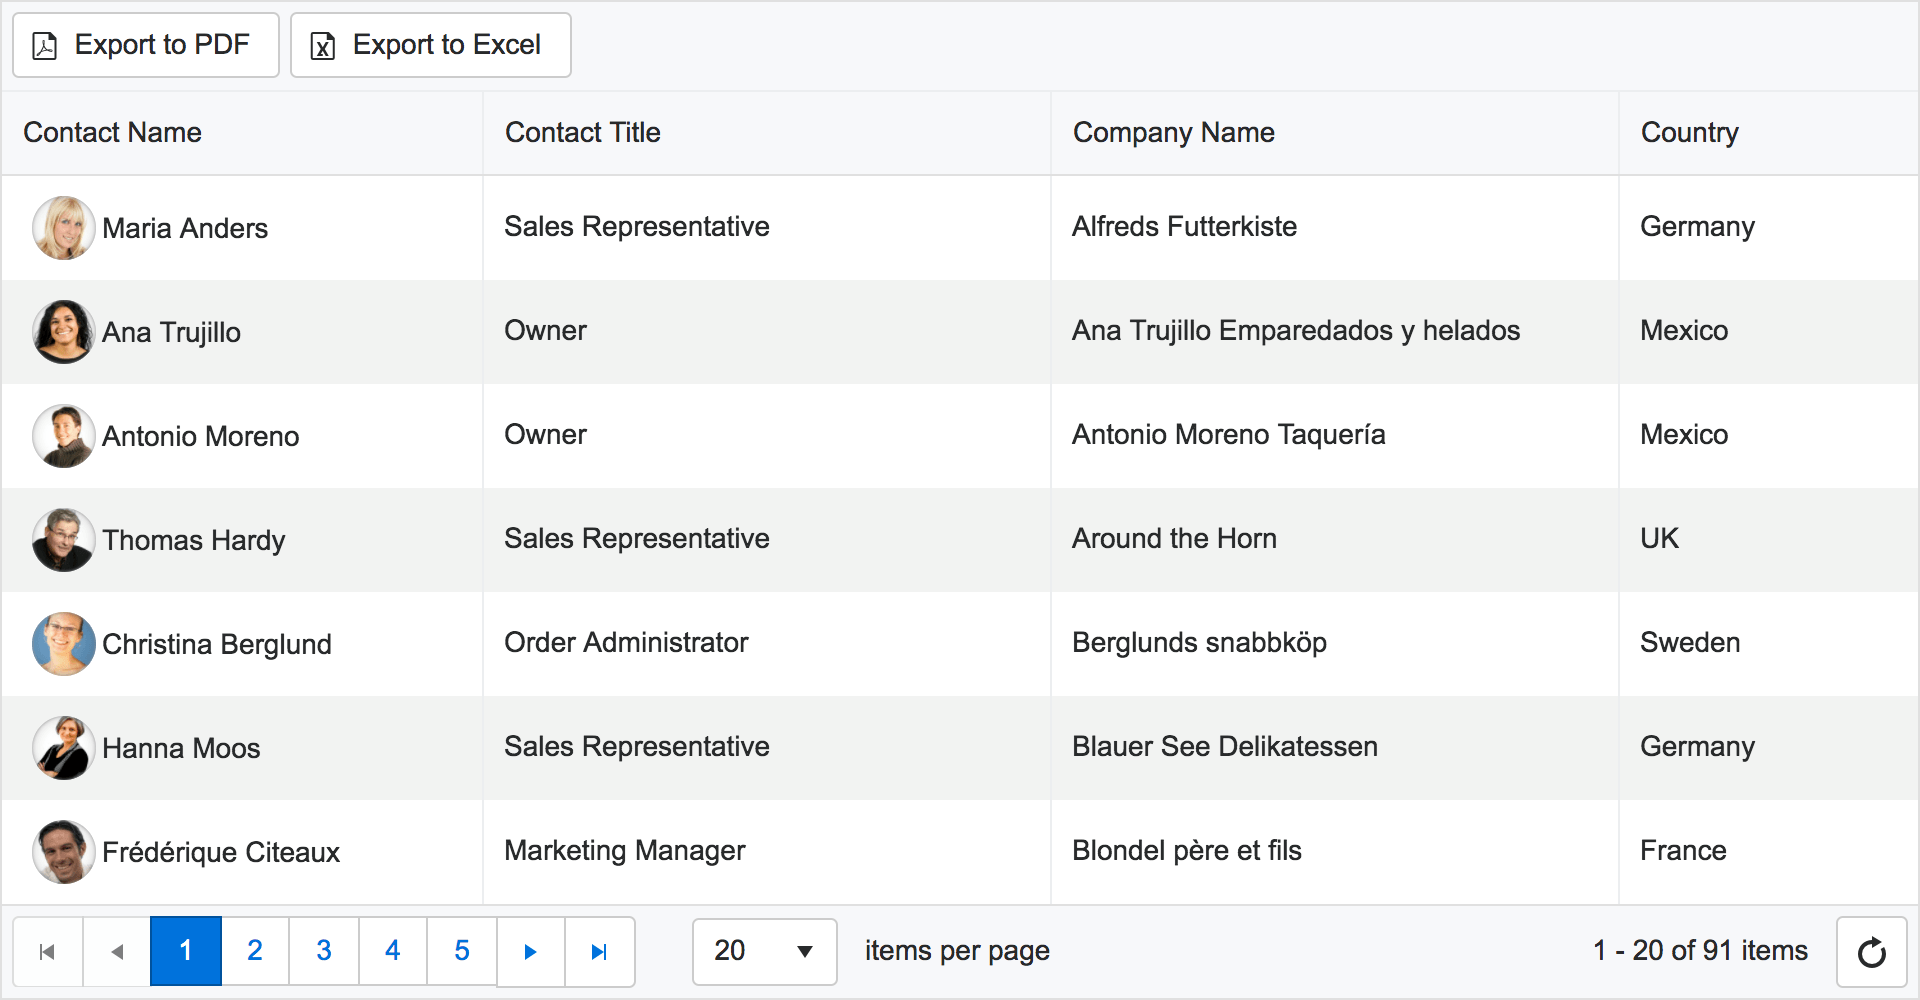Sort by the Contact Name column header
The image size is (1920, 1000).
[x=113, y=132]
